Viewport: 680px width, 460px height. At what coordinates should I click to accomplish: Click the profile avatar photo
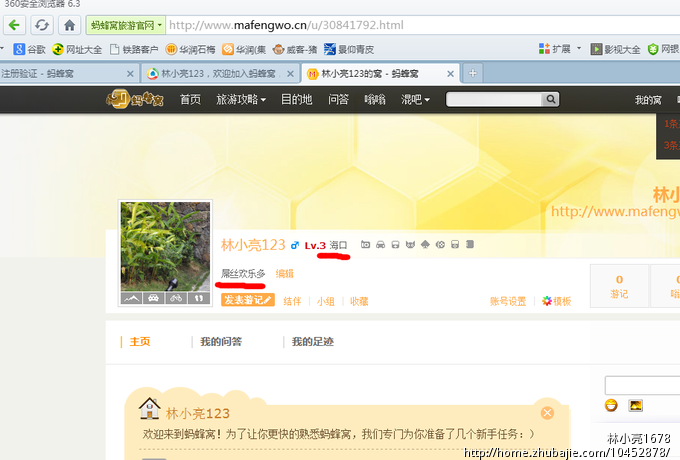165,246
